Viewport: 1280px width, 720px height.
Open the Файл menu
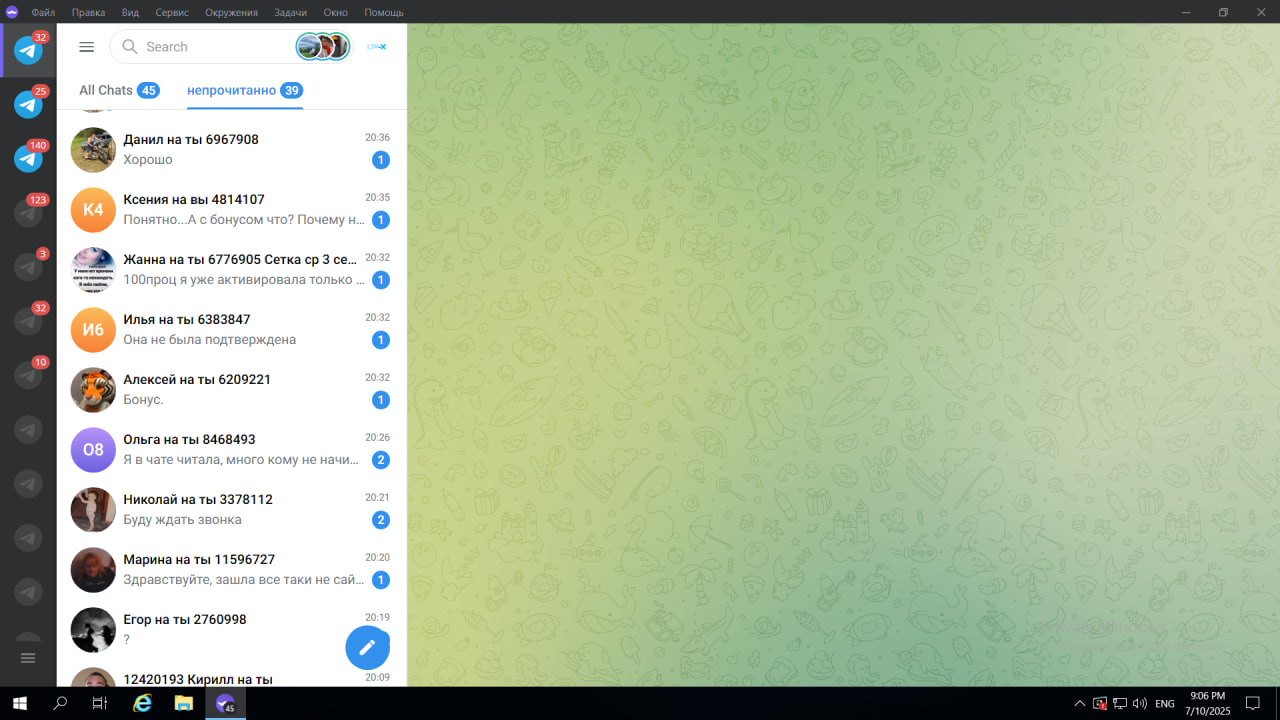(x=43, y=12)
